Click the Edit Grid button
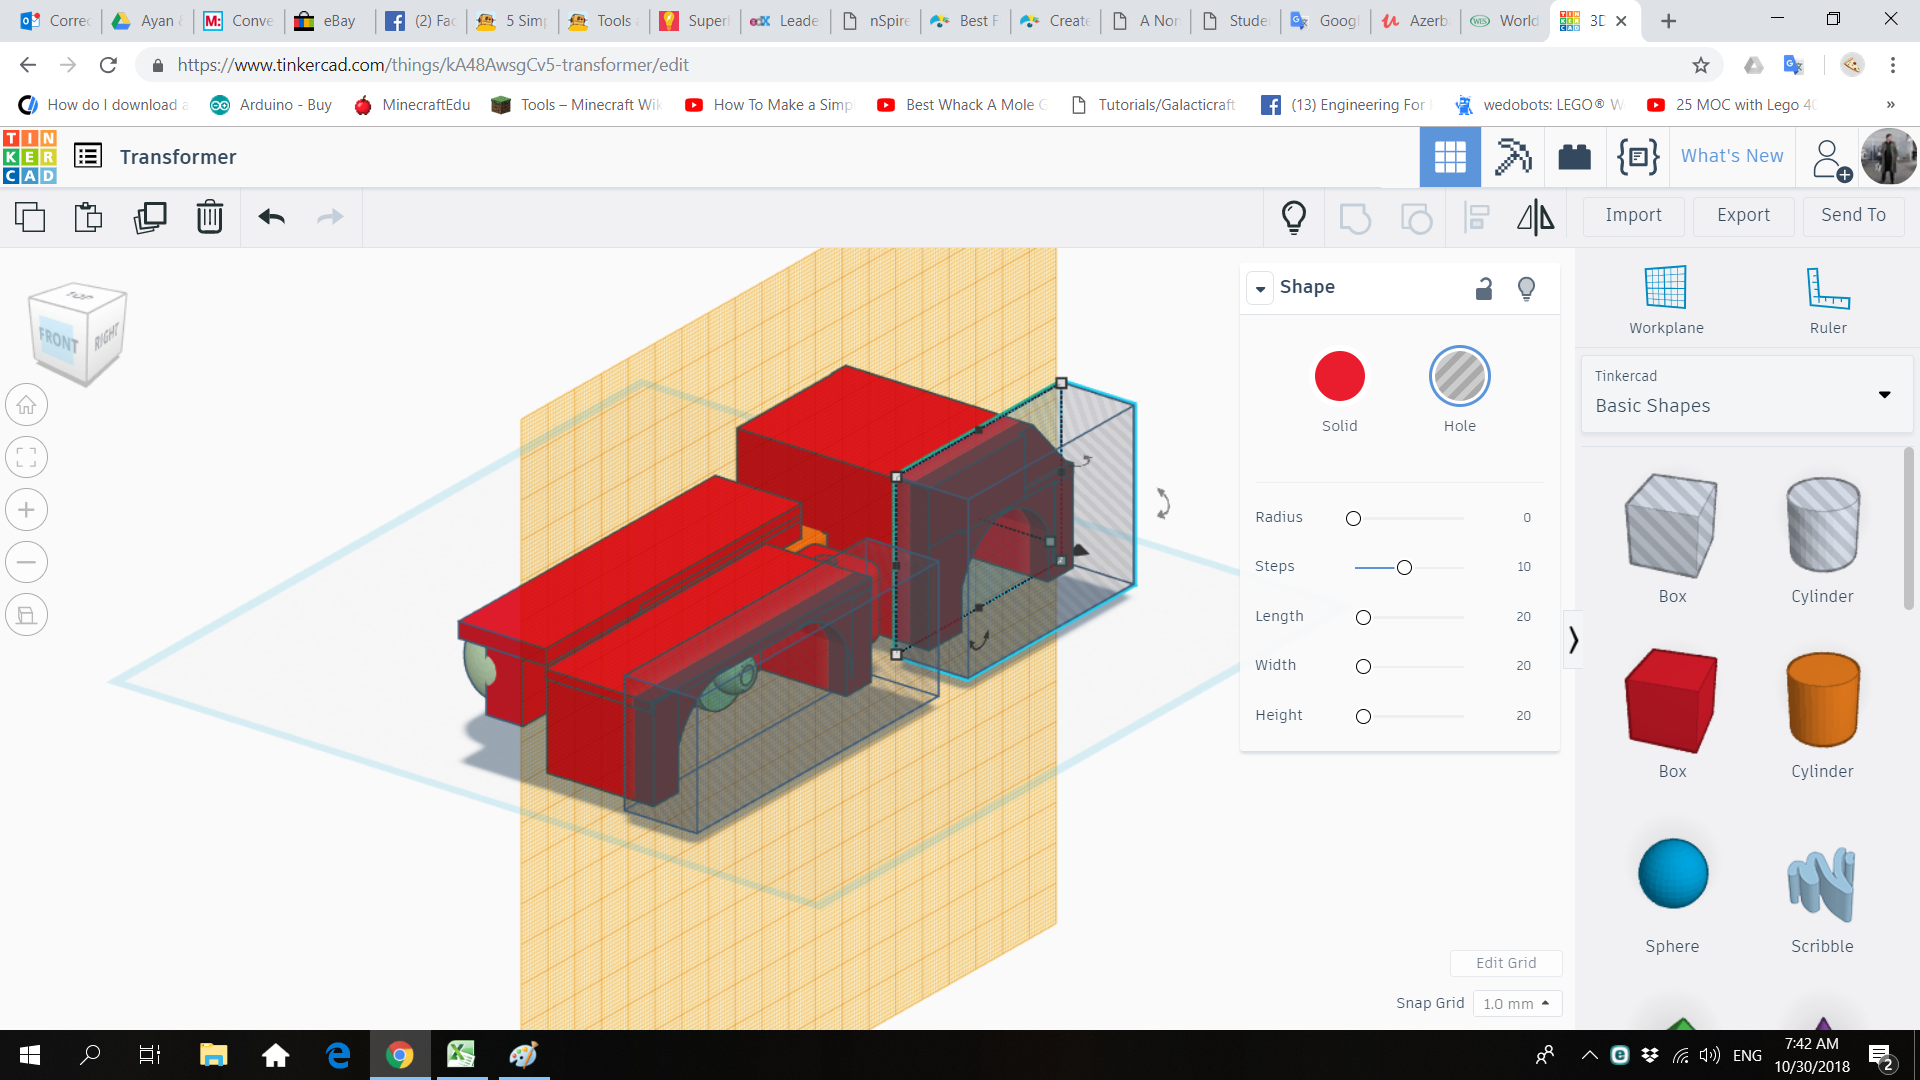Viewport: 1920px width, 1080px height. (1506, 962)
